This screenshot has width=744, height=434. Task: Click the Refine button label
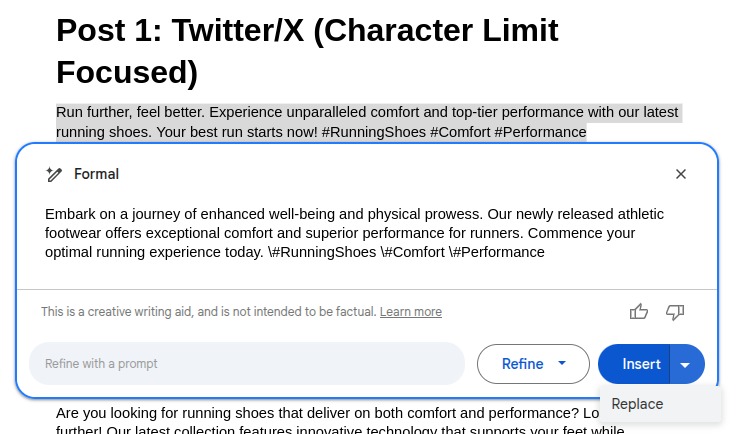click(x=522, y=364)
